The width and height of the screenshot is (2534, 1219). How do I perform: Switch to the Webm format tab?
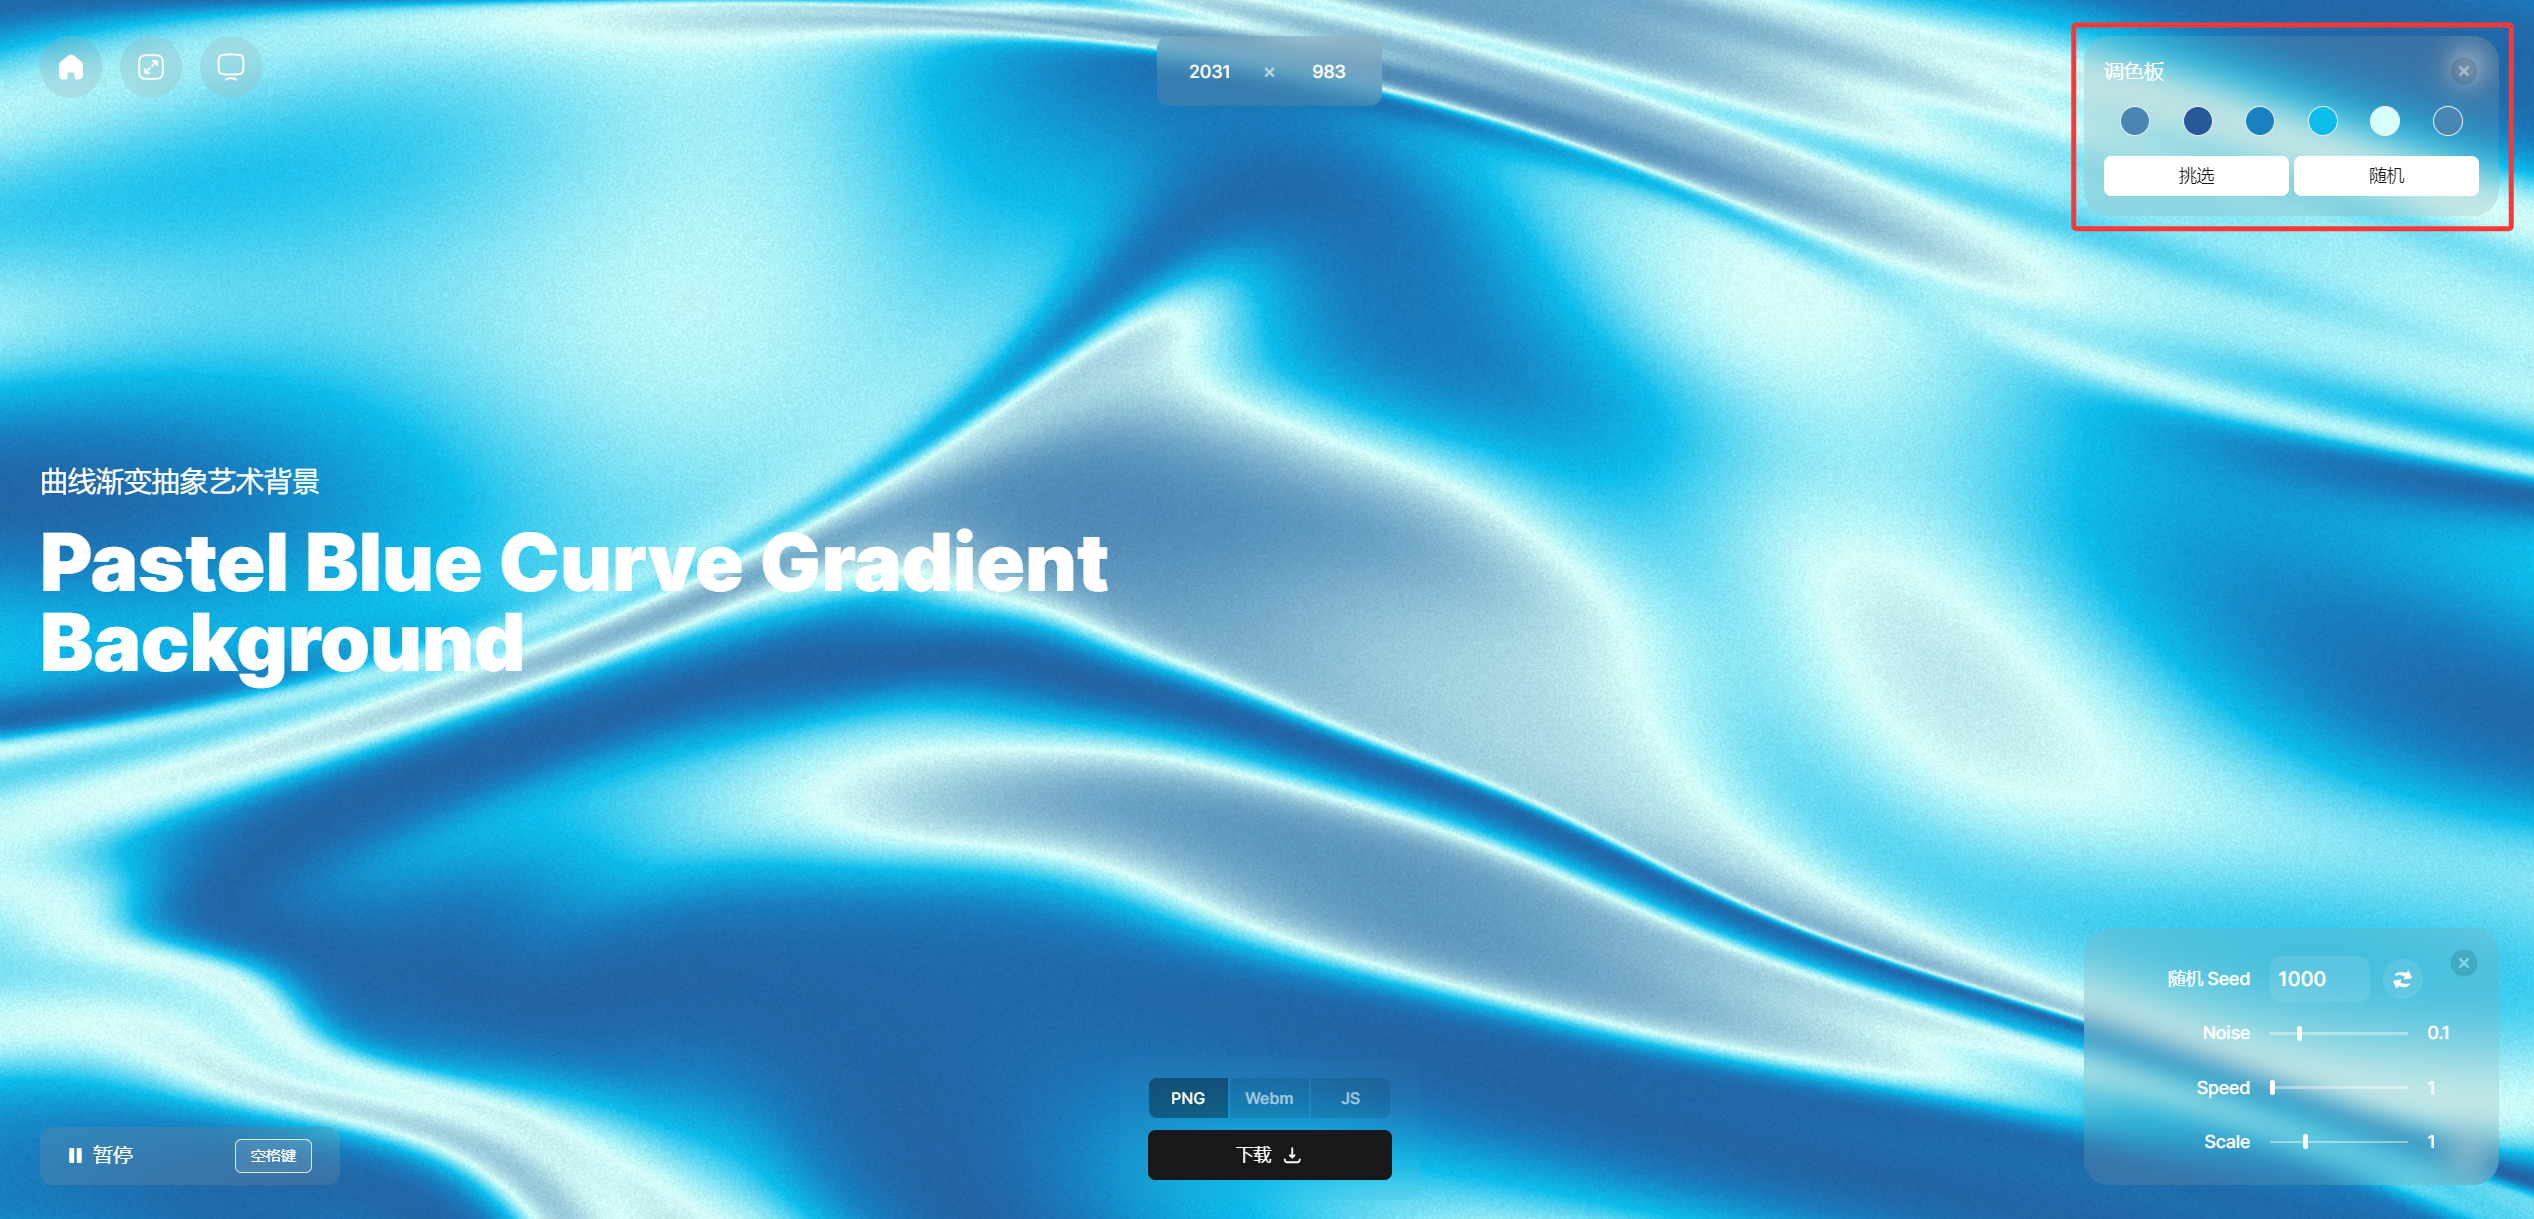pyautogui.click(x=1268, y=1098)
